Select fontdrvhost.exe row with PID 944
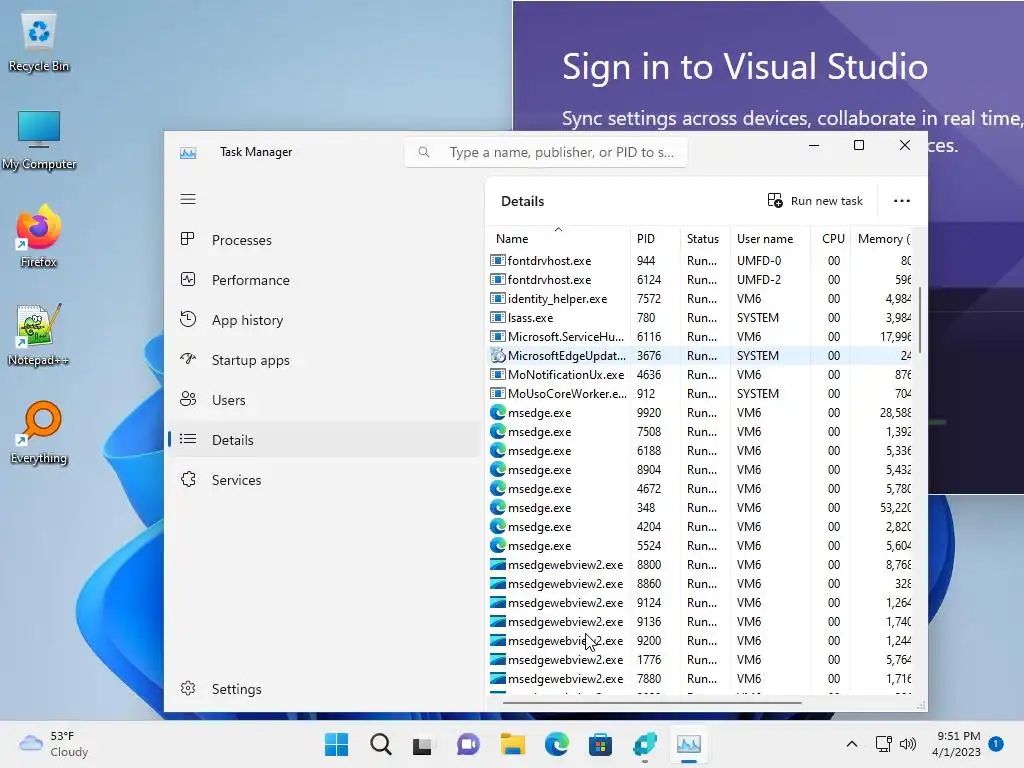The height and width of the screenshot is (768, 1024). [x=700, y=261]
